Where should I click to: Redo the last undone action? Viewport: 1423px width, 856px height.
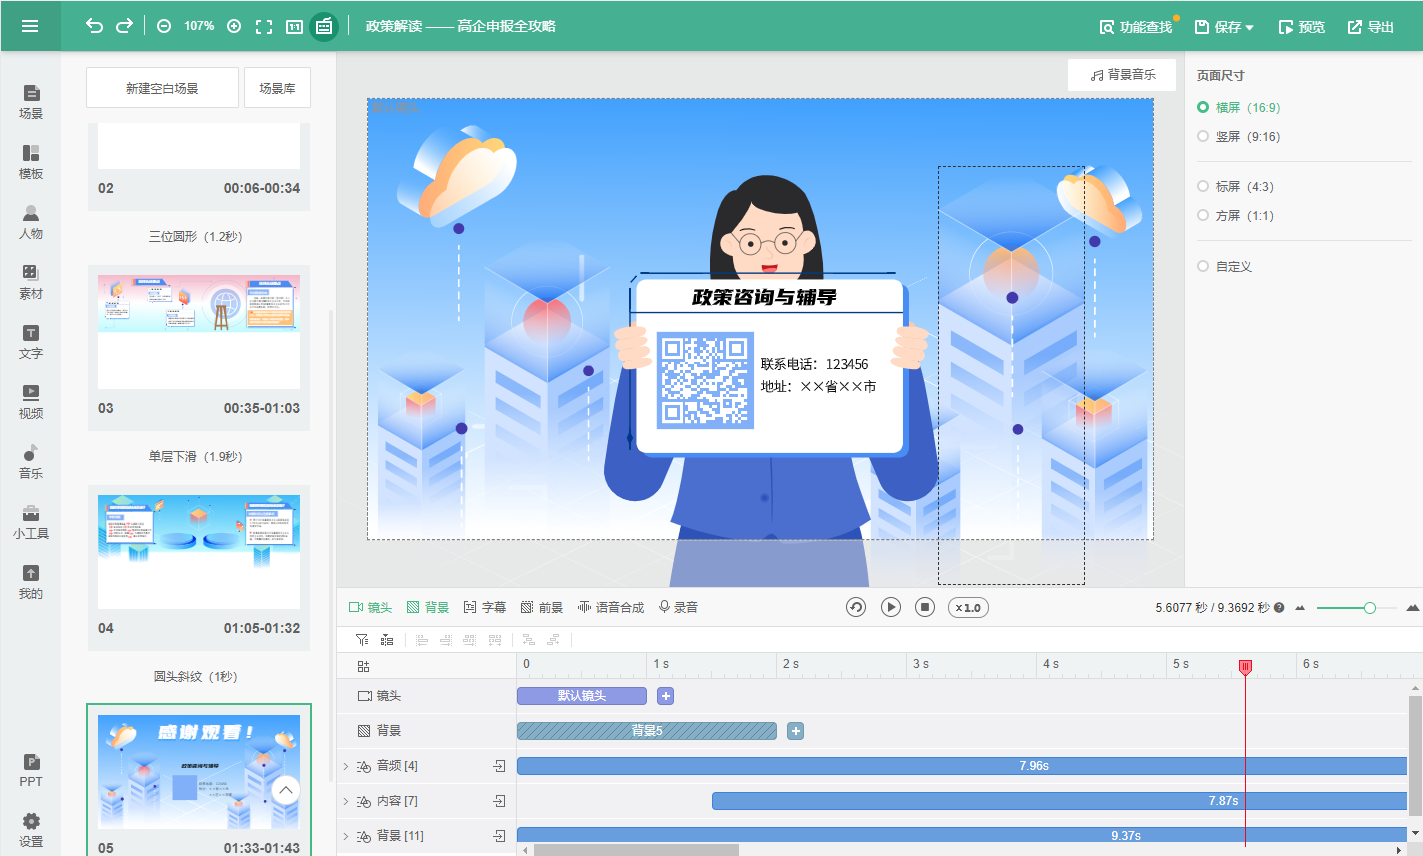click(x=125, y=26)
